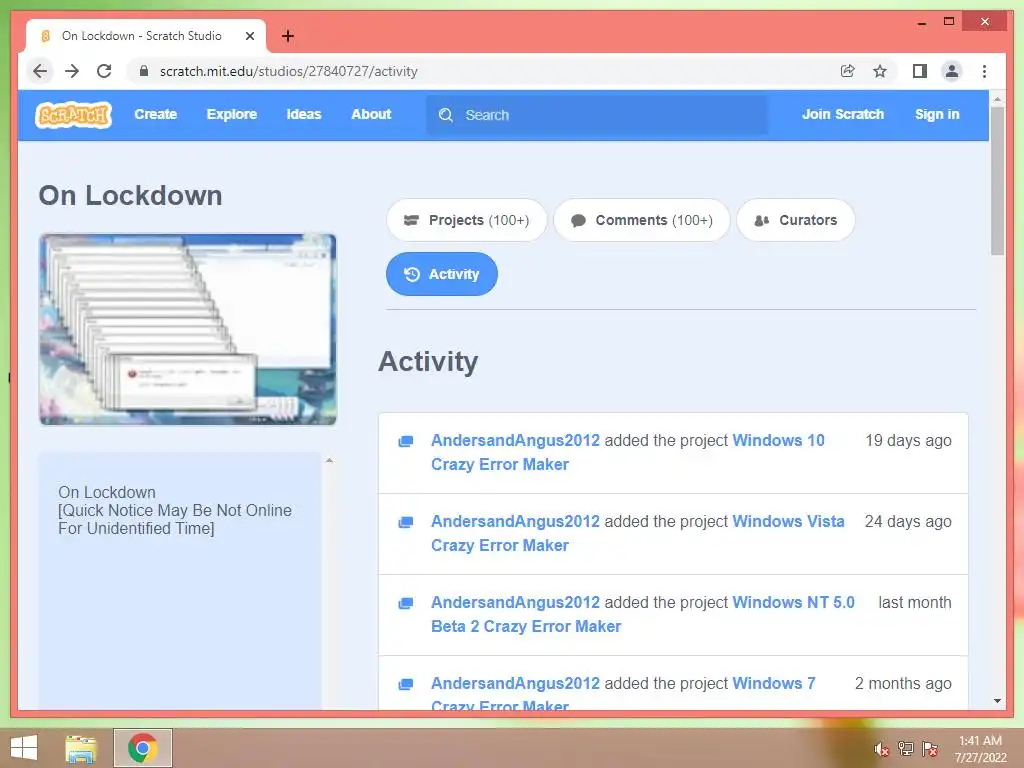Image resolution: width=1024 pixels, height=768 pixels.
Task: Click the 'last month' timestamp
Action: 914,603
